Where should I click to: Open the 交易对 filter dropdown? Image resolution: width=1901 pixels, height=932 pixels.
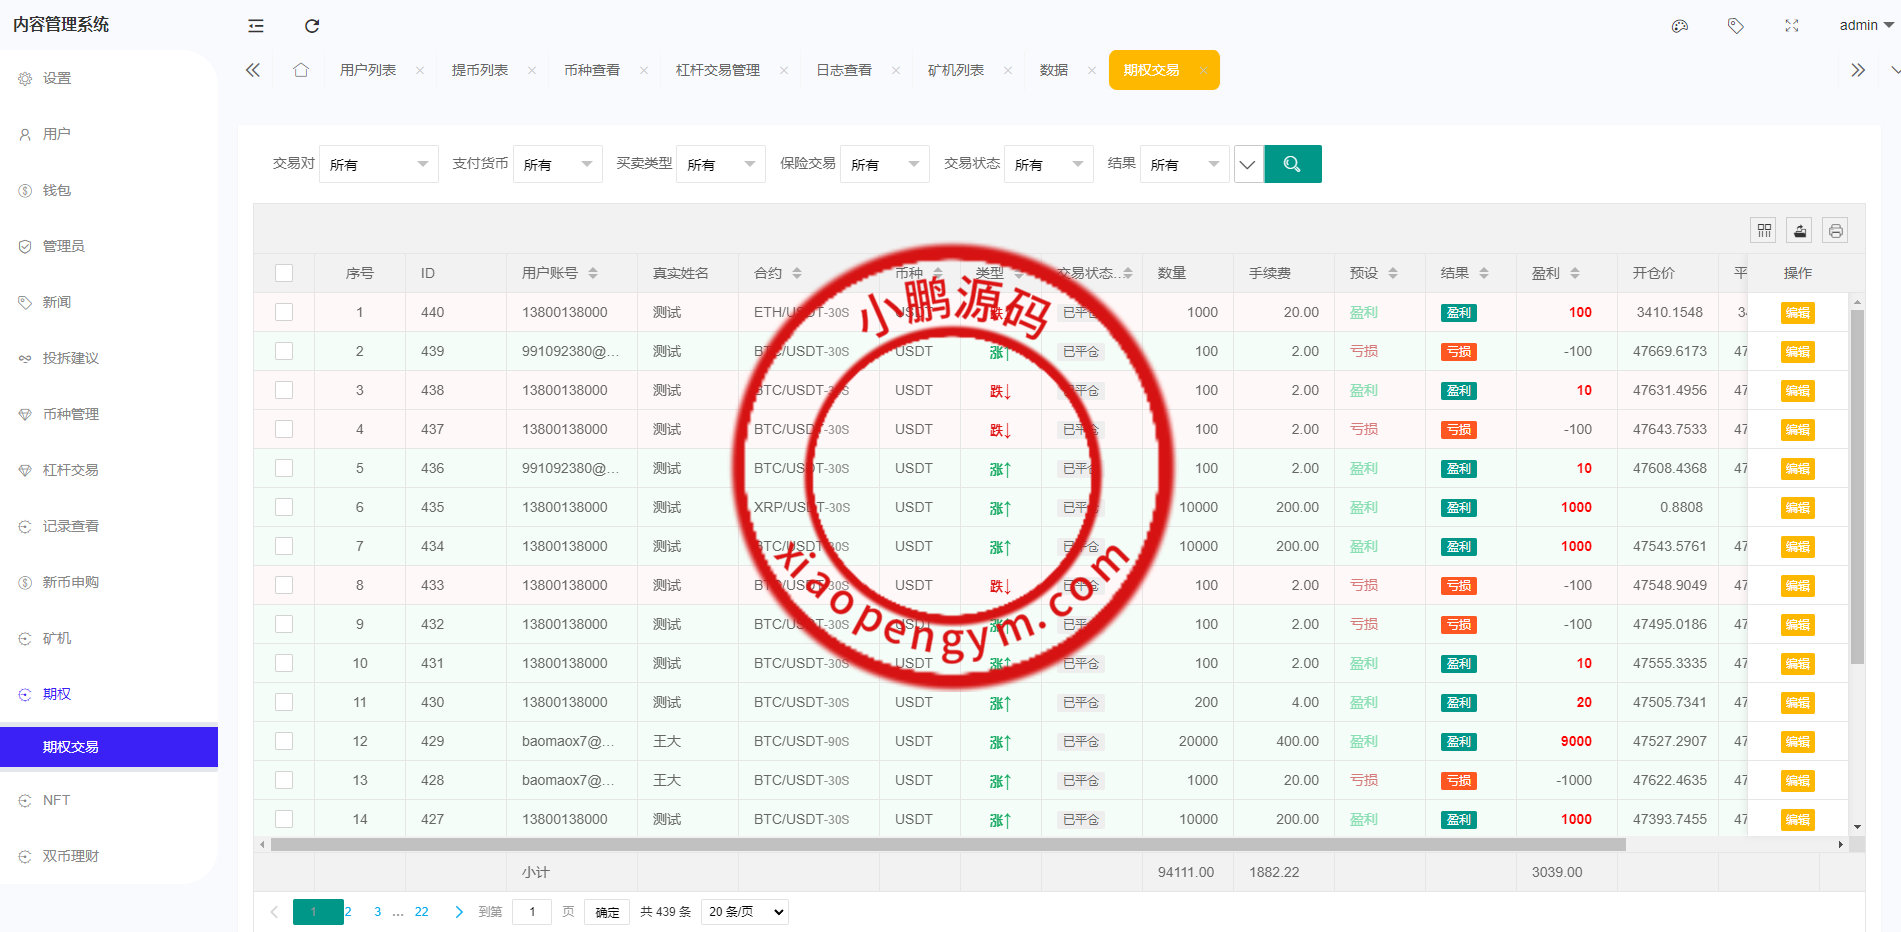378,163
